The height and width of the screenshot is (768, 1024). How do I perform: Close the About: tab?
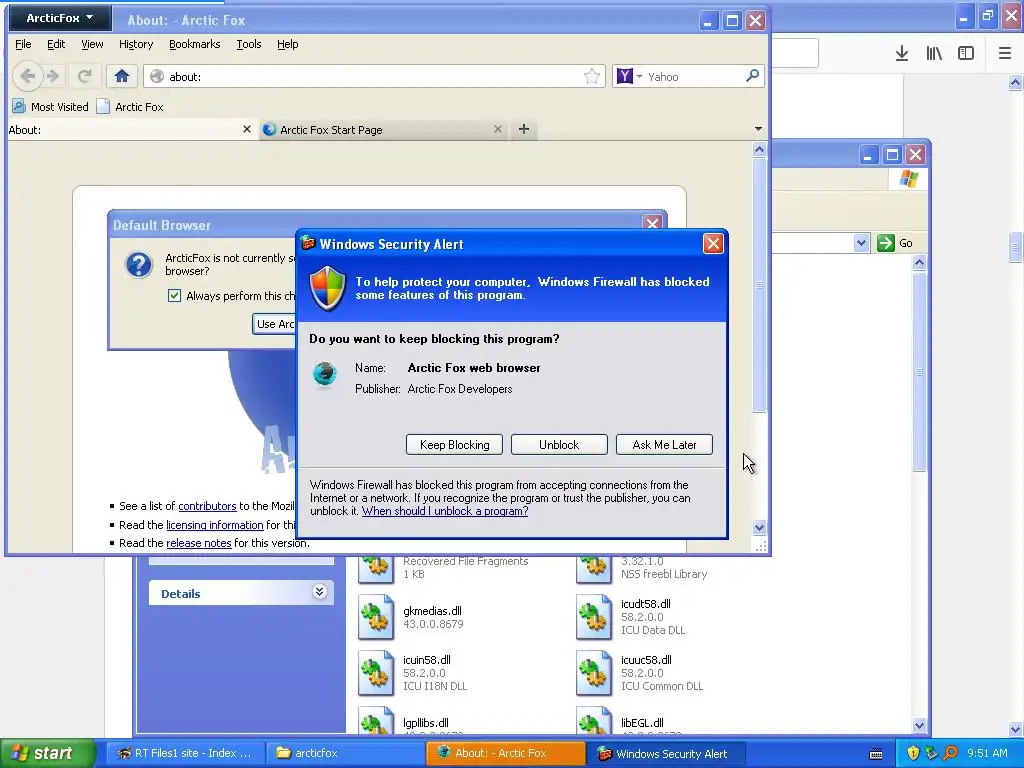tap(247, 129)
